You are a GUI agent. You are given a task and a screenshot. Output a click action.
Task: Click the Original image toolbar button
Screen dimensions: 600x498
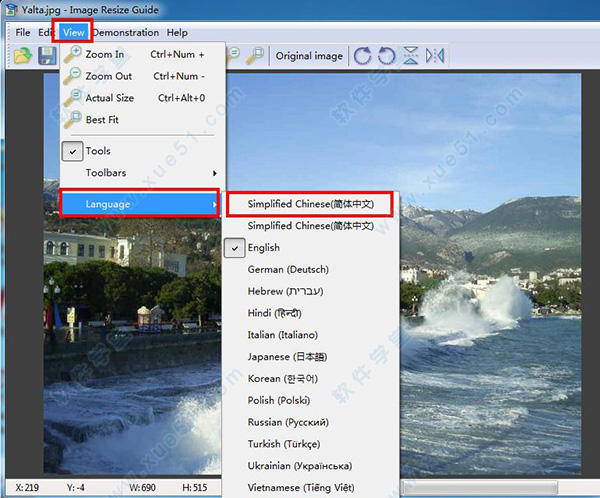(x=309, y=56)
